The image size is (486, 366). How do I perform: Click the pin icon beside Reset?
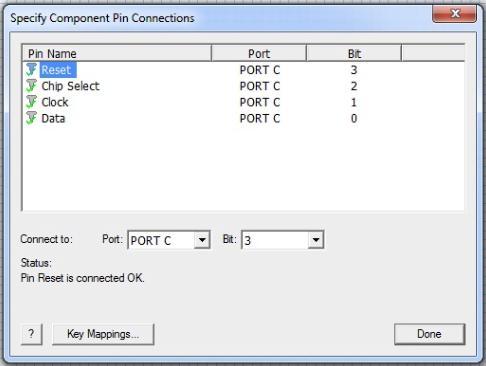click(31, 70)
